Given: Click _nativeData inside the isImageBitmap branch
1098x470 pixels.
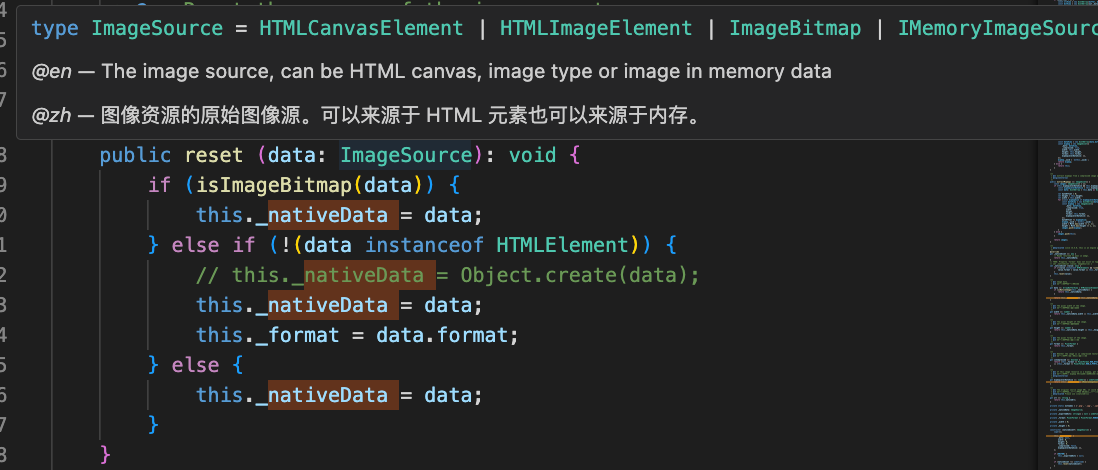Looking at the screenshot, I should click(327, 215).
